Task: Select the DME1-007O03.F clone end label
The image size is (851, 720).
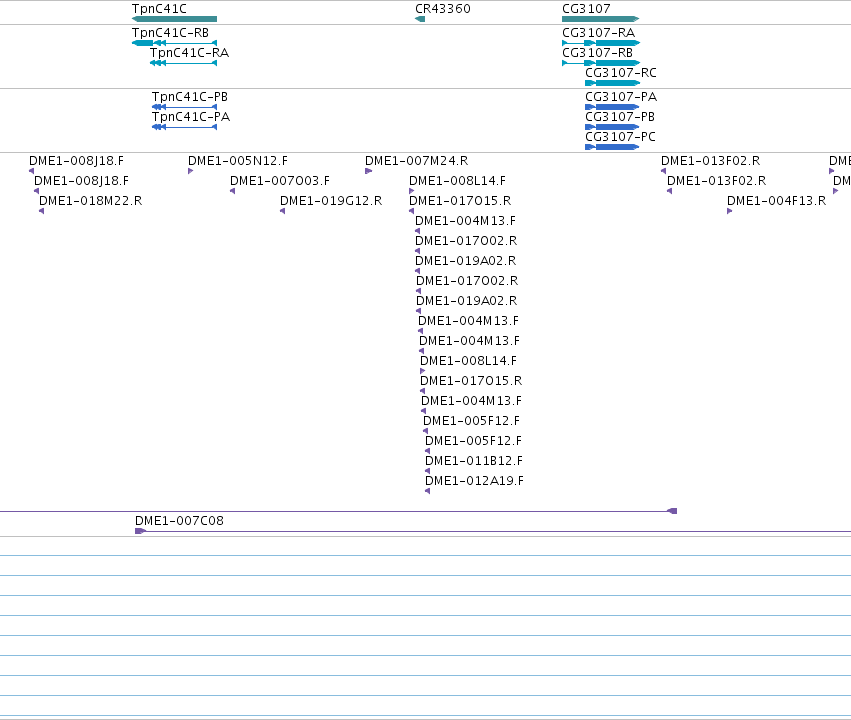Action: (280, 181)
